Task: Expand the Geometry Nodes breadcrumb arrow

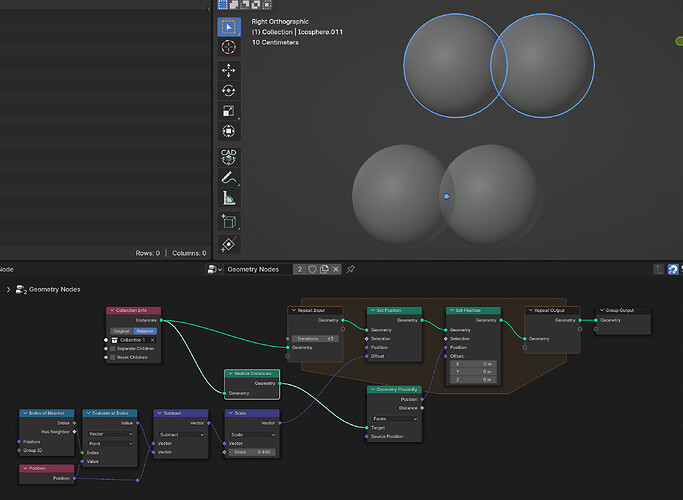Action: tap(8, 289)
